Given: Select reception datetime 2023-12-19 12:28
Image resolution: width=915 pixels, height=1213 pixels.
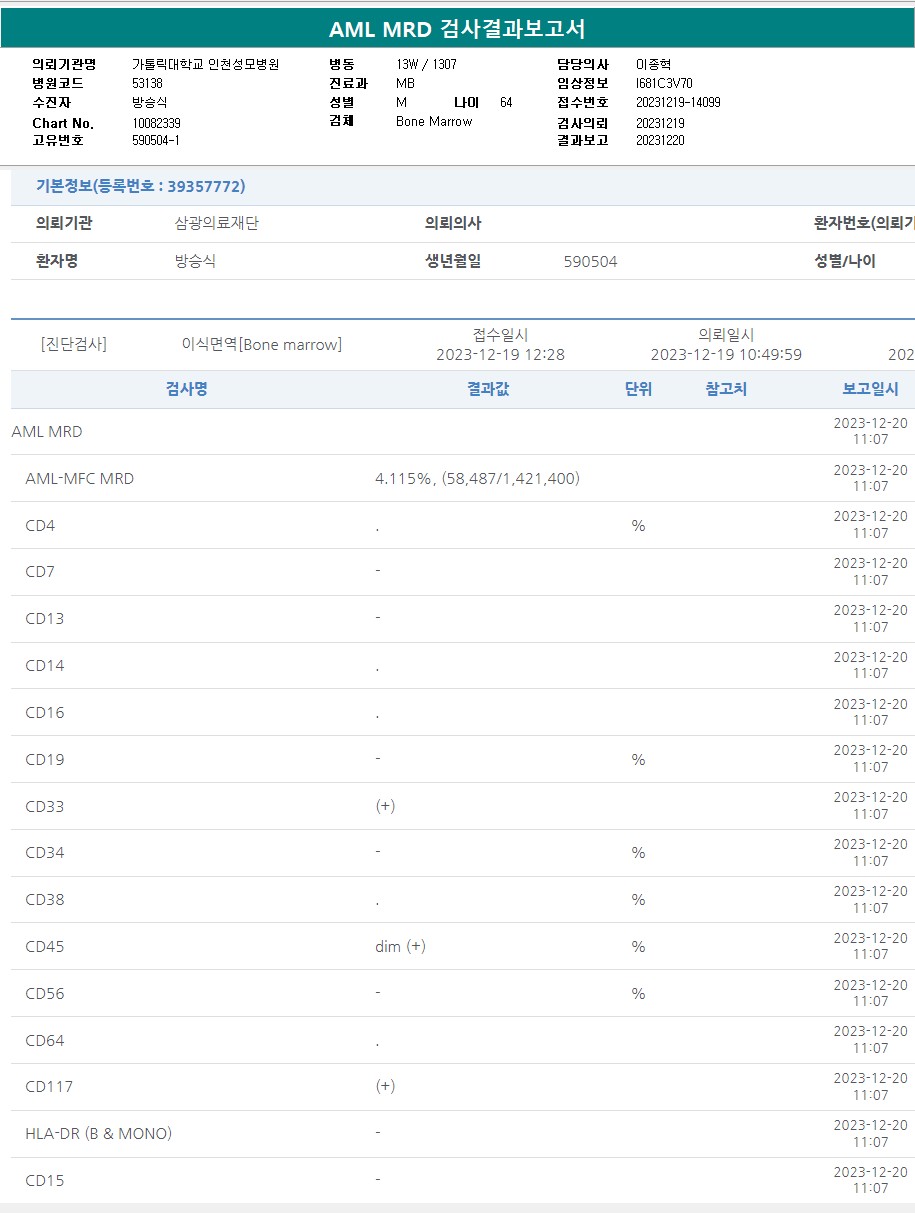Looking at the screenshot, I should [500, 355].
